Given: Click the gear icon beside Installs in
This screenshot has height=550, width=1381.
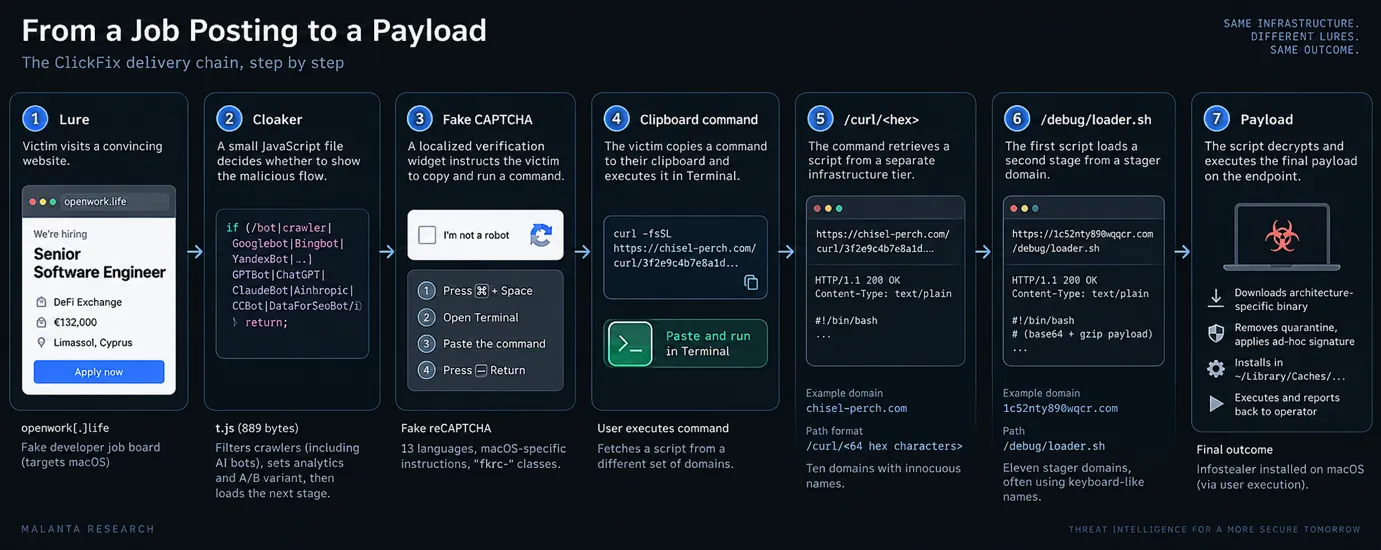Looking at the screenshot, I should (1216, 369).
